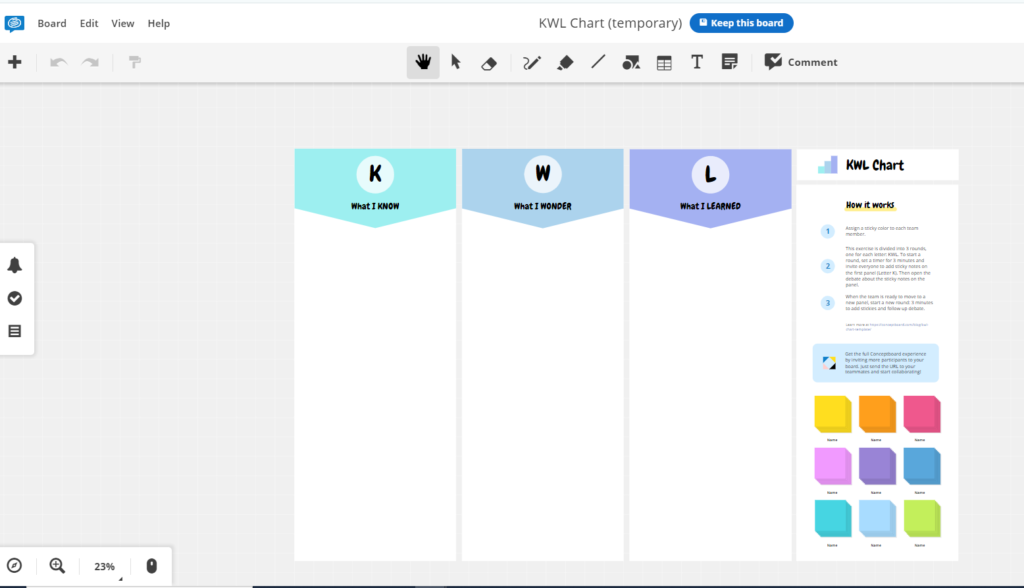The height and width of the screenshot is (588, 1024).
Task: Open the View menu
Action: 122,23
